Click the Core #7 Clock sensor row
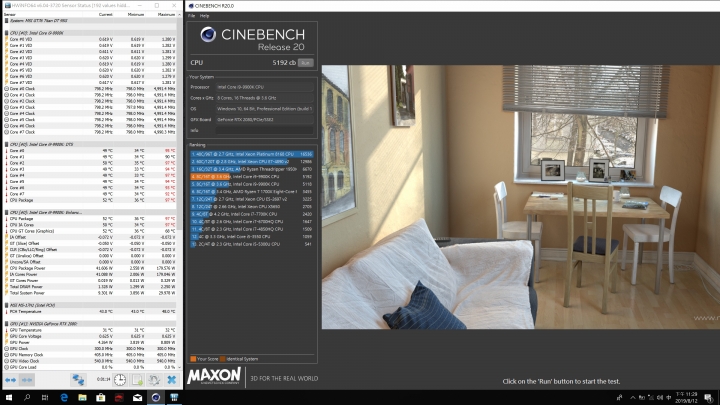 [x=90, y=132]
